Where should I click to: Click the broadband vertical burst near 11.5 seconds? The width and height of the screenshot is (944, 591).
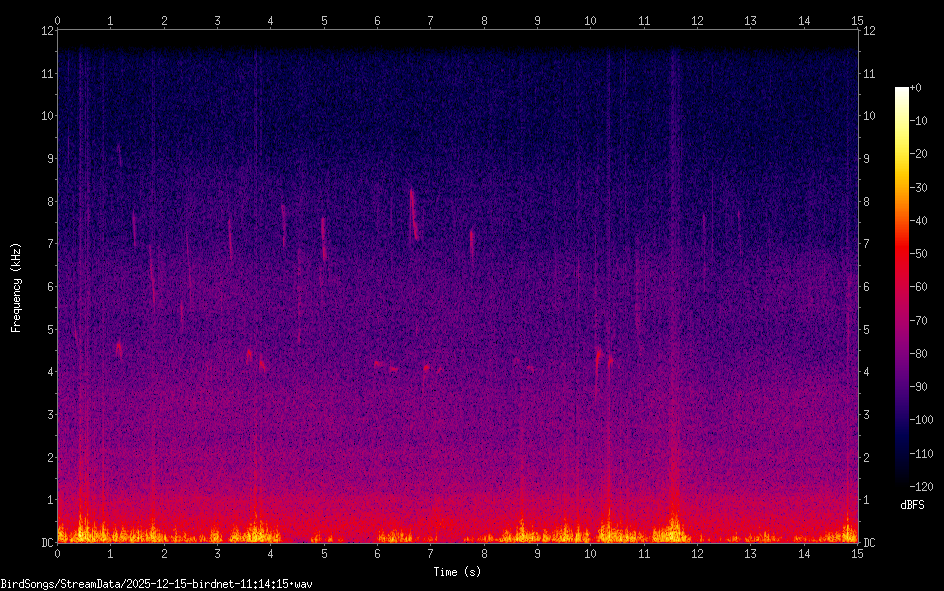[x=674, y=300]
